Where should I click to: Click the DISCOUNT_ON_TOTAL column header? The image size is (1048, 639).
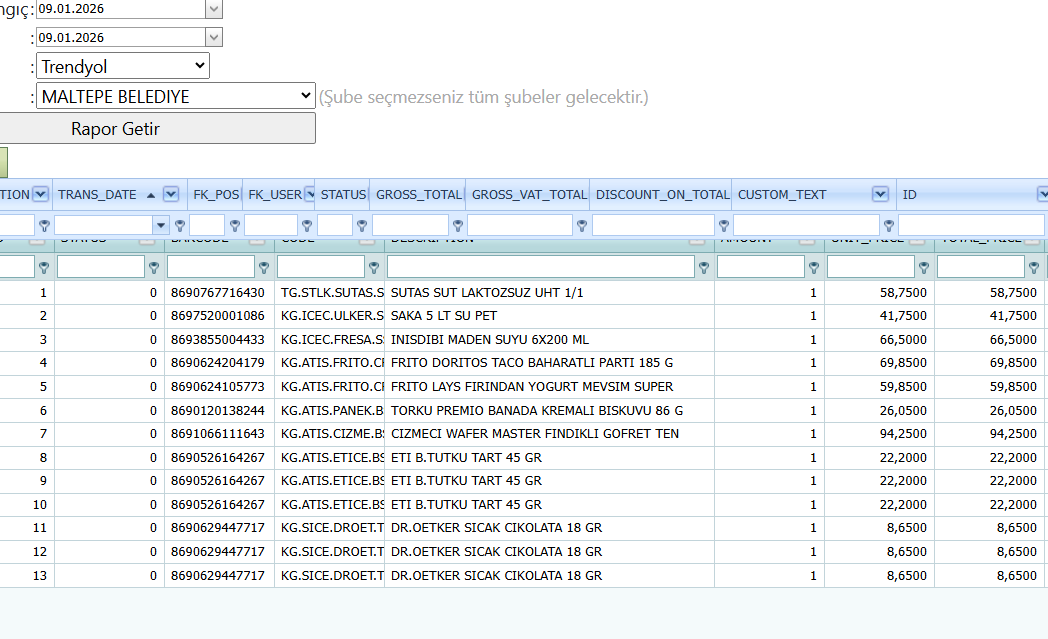coord(662,195)
